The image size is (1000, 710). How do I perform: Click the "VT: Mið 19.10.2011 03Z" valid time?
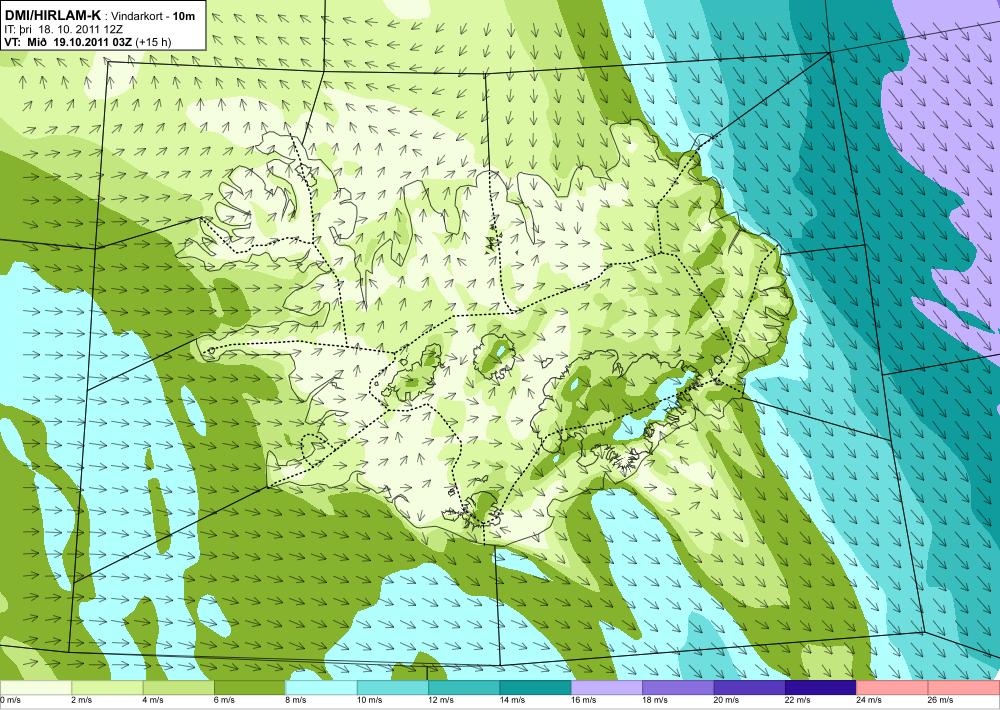point(68,43)
